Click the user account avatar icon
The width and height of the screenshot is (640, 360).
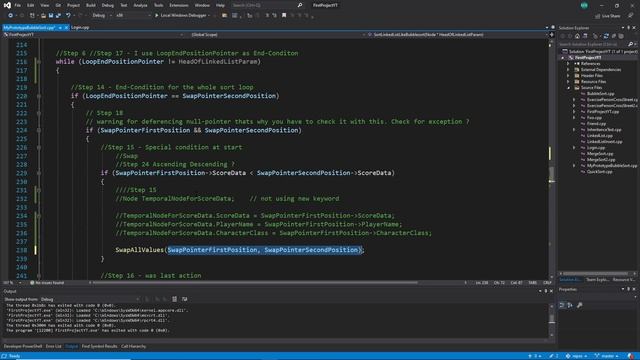584,5
